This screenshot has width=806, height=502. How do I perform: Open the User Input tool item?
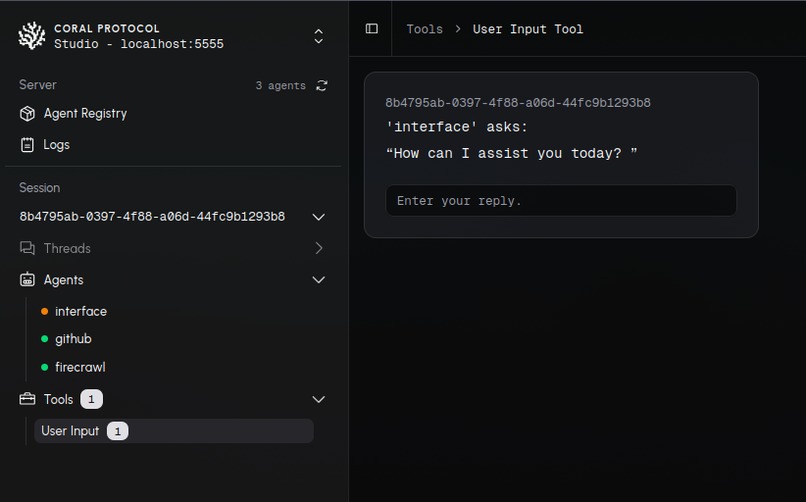[174, 431]
